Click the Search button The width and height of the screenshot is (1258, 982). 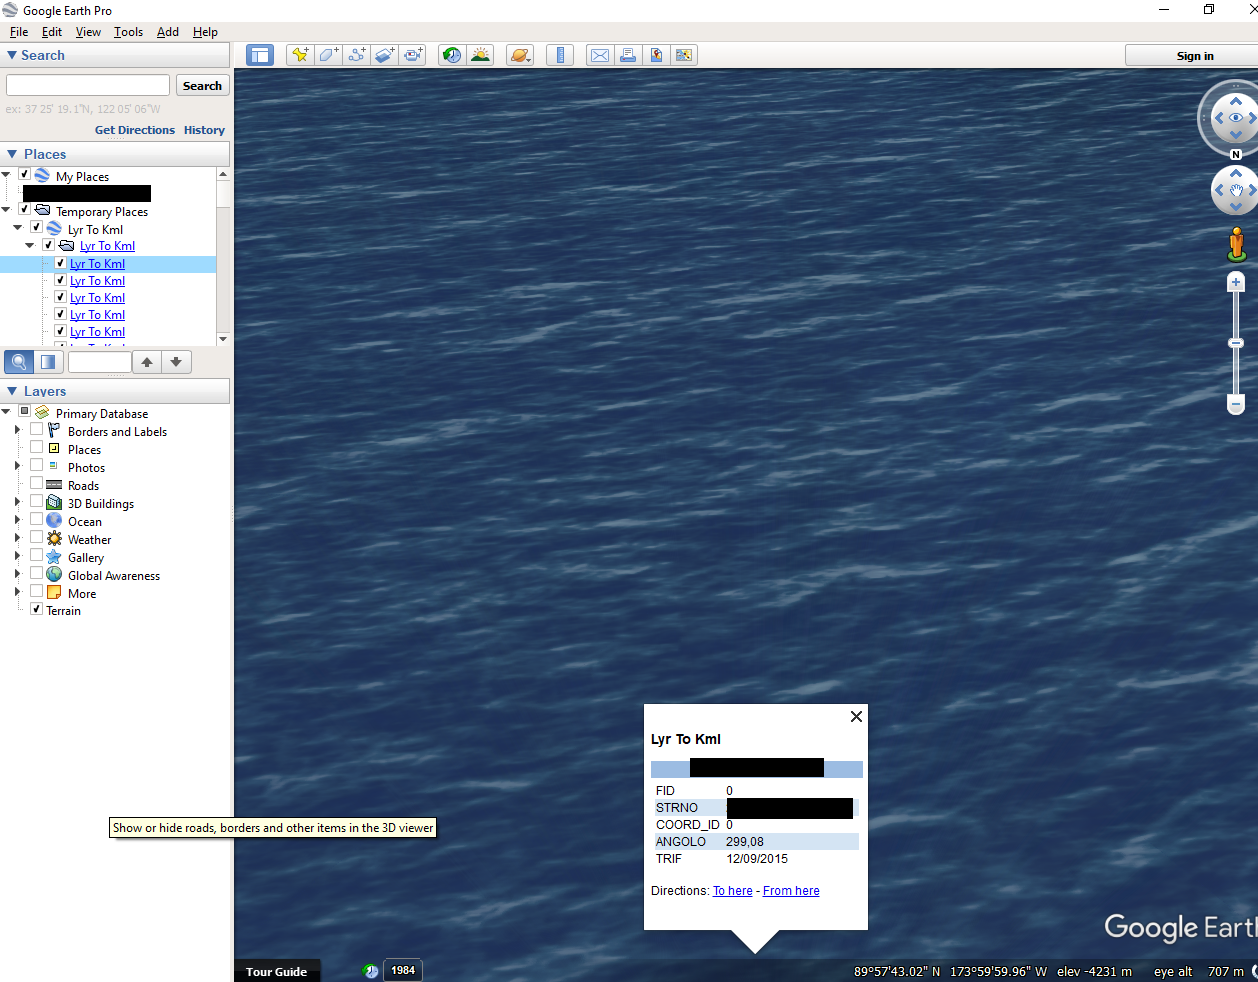[202, 86]
